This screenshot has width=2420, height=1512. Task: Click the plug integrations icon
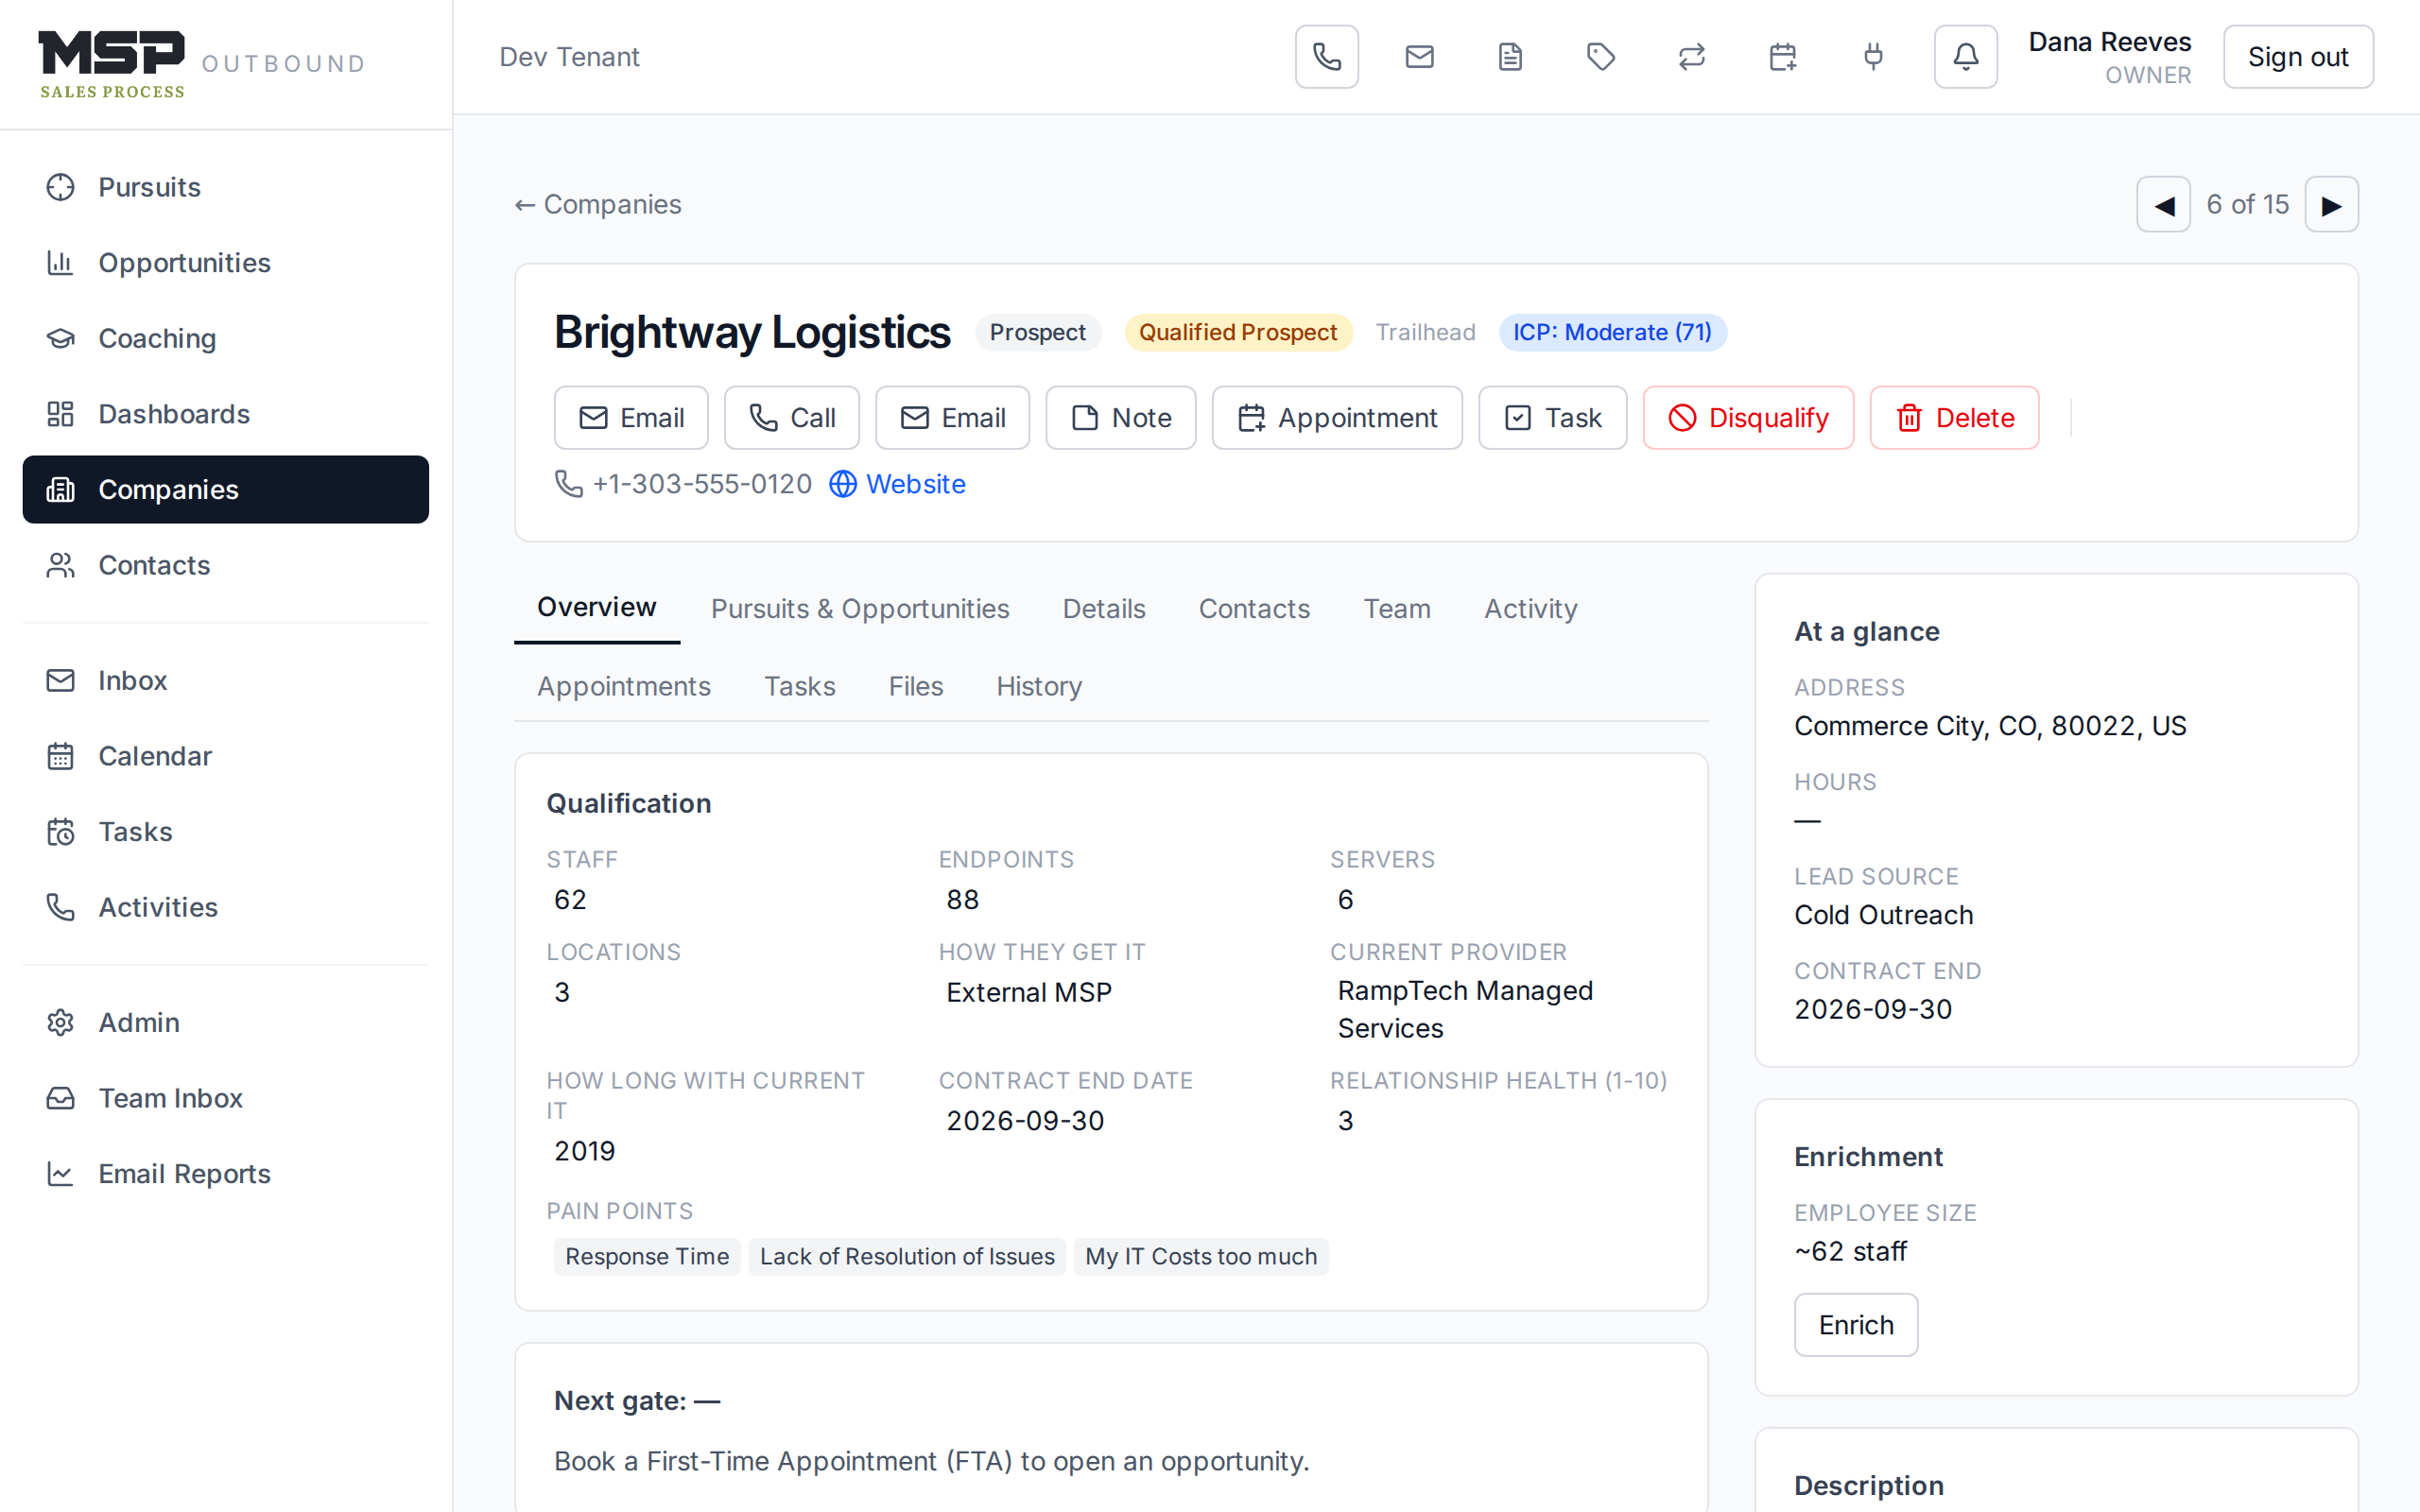(1874, 57)
